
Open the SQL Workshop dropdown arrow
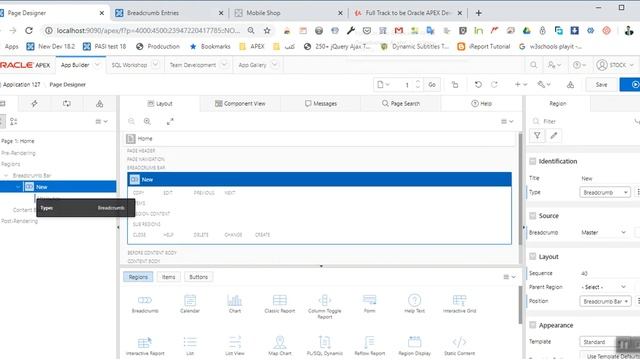(156, 65)
